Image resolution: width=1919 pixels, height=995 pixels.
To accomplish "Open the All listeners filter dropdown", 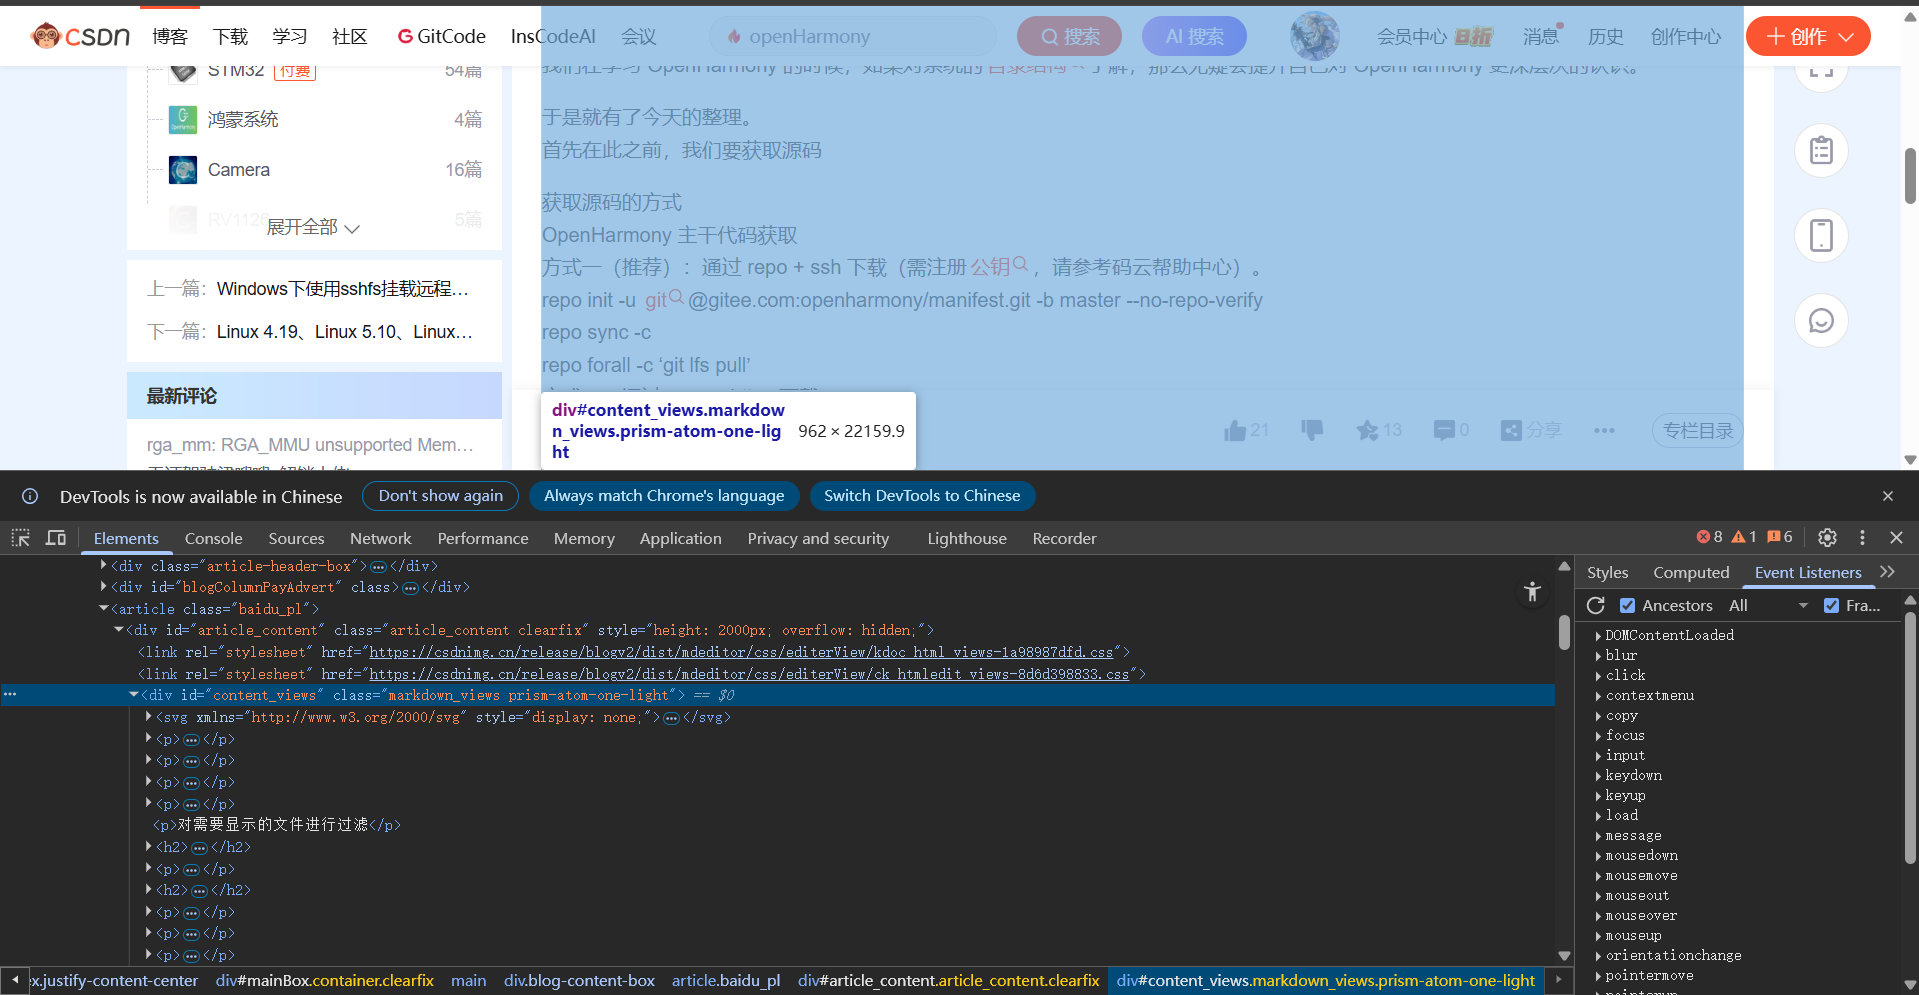I will pyautogui.click(x=1768, y=605).
